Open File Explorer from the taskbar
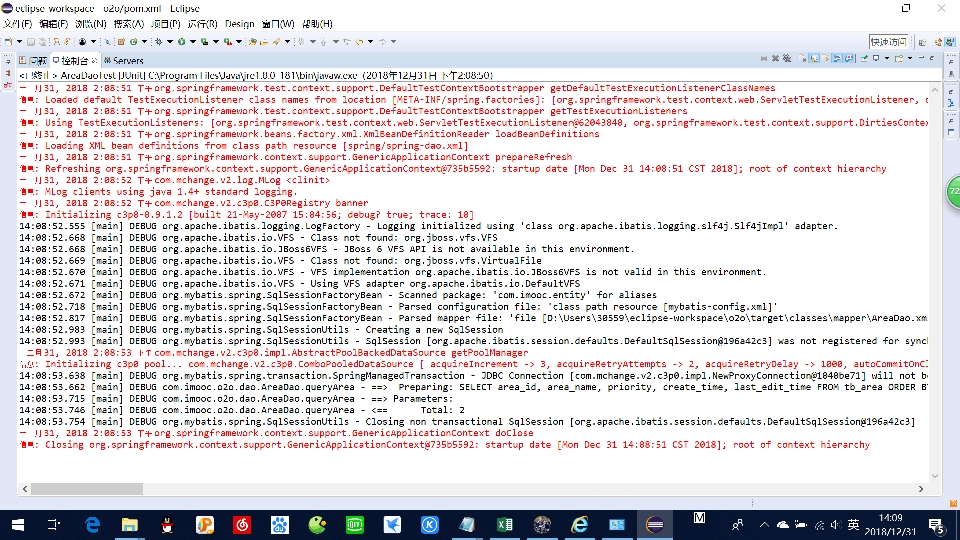The height and width of the screenshot is (540, 960). tap(129, 525)
